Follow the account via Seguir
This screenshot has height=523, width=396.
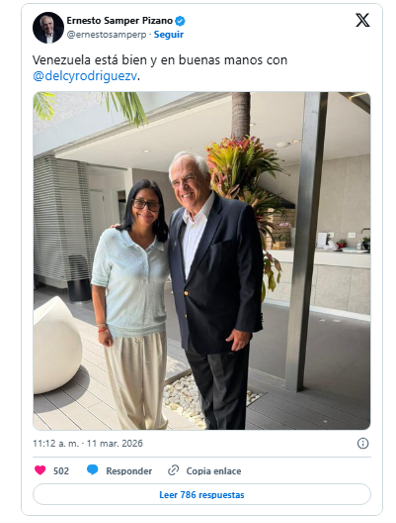click(168, 35)
